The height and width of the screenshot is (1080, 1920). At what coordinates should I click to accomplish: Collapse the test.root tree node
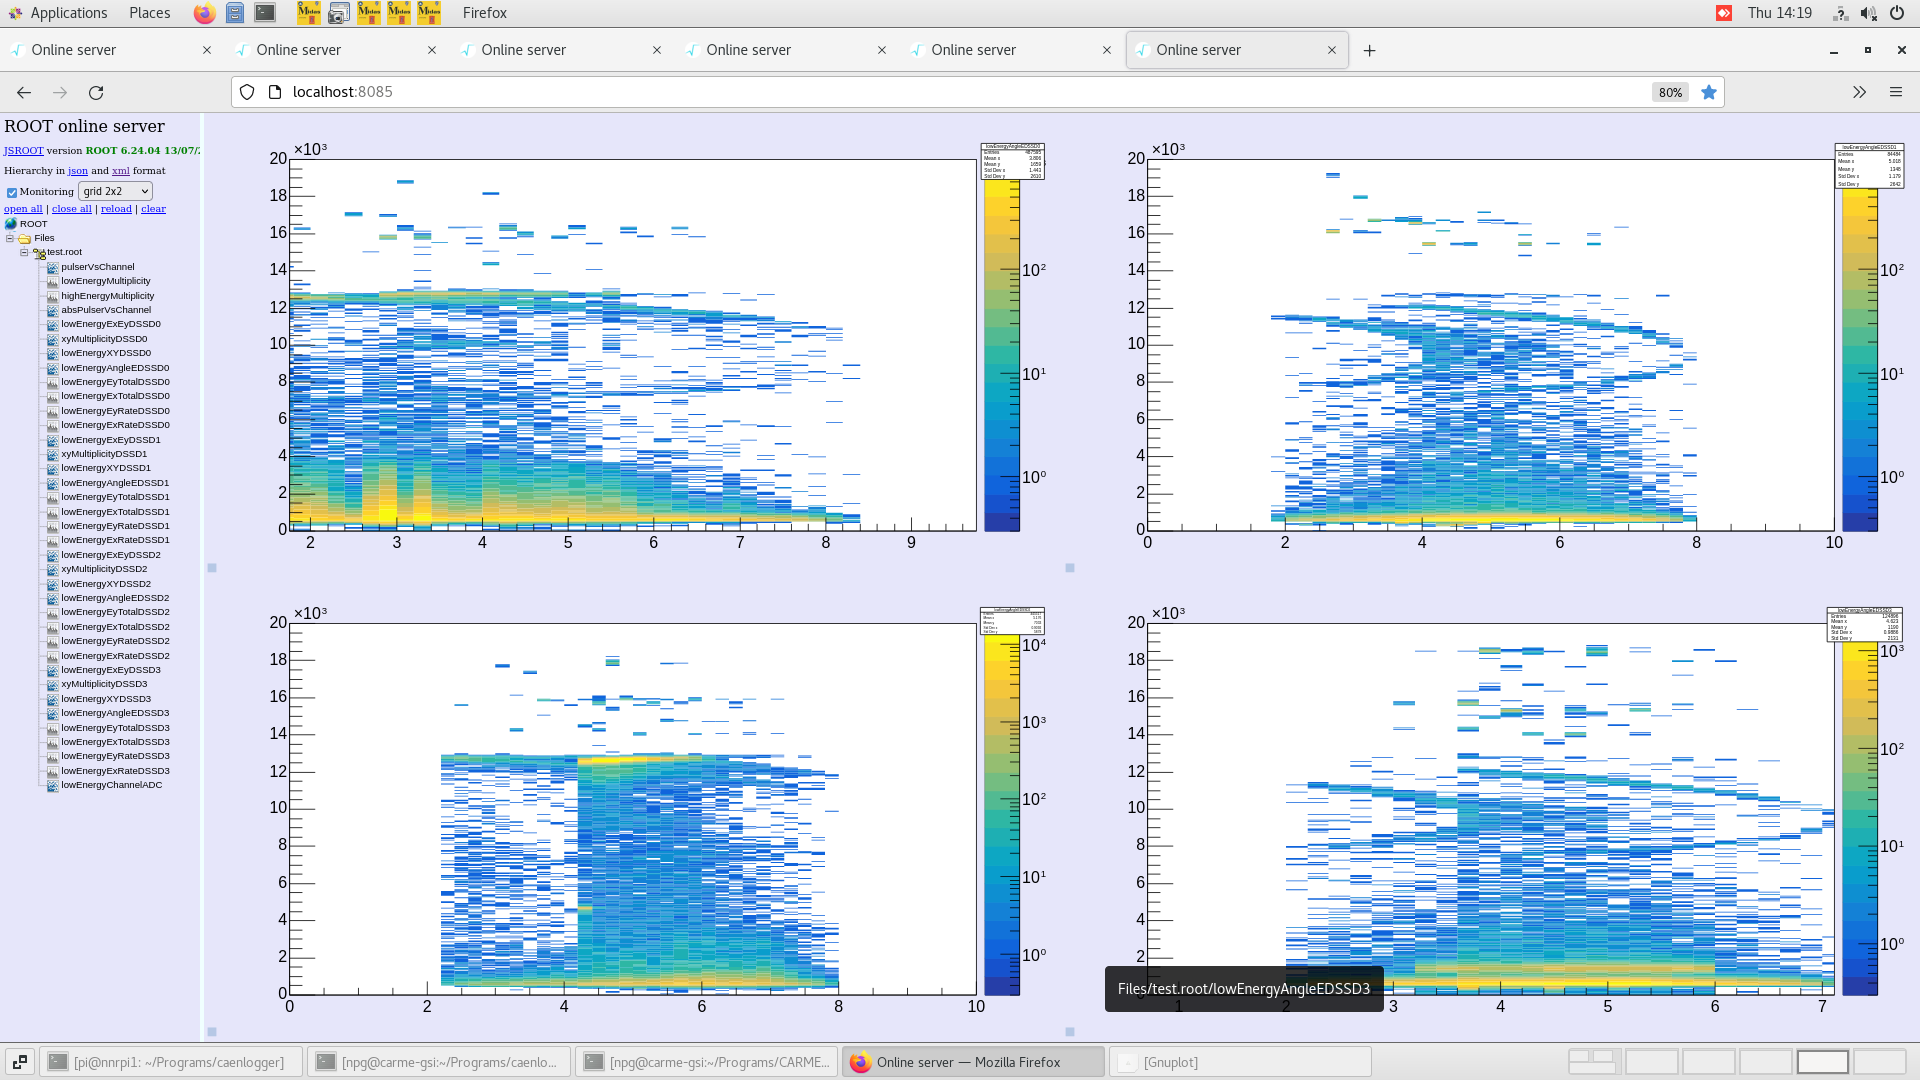pos(23,252)
